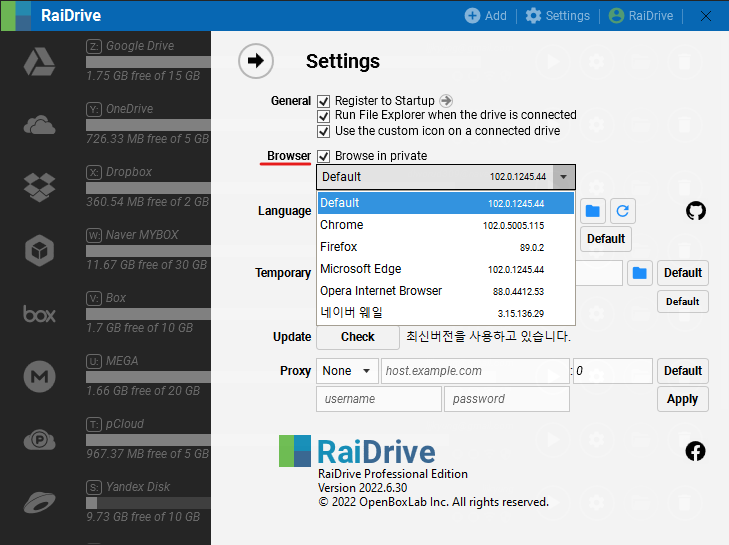Viewport: 729px width, 545px height.
Task: Open Settings from the gear icon
Action: pos(533,16)
